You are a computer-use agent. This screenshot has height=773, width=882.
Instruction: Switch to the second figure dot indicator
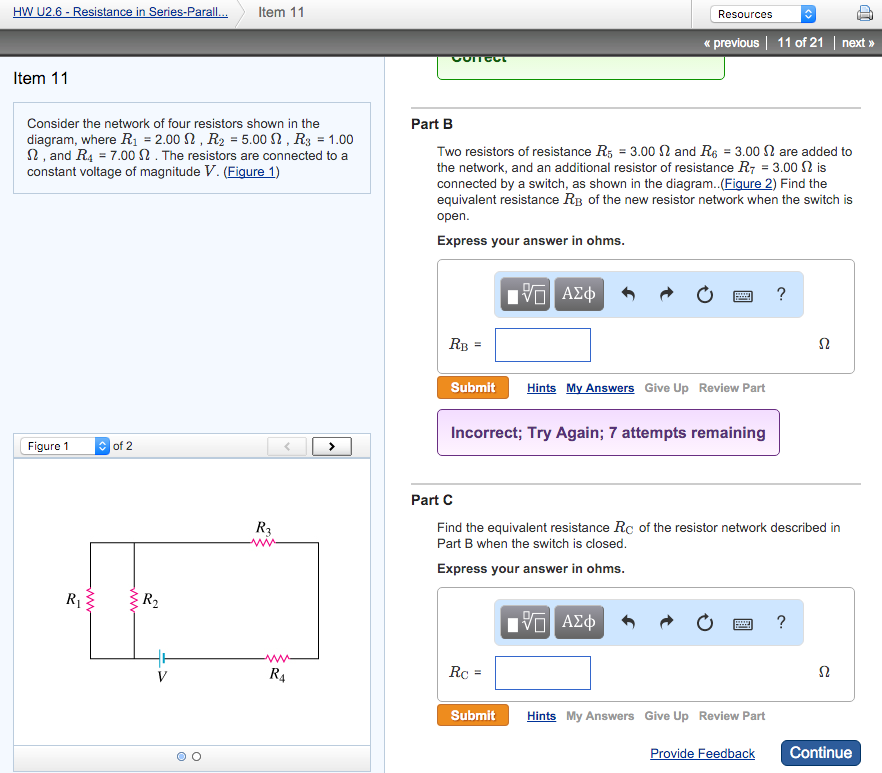(x=196, y=757)
